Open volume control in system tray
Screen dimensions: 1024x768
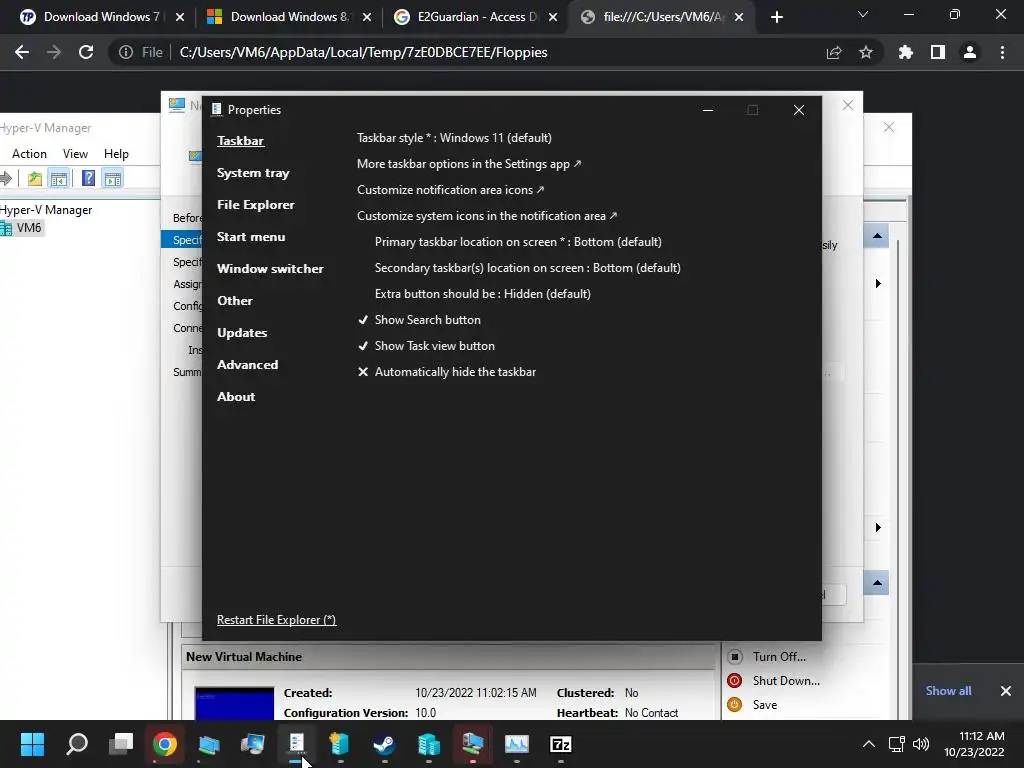[x=921, y=744]
